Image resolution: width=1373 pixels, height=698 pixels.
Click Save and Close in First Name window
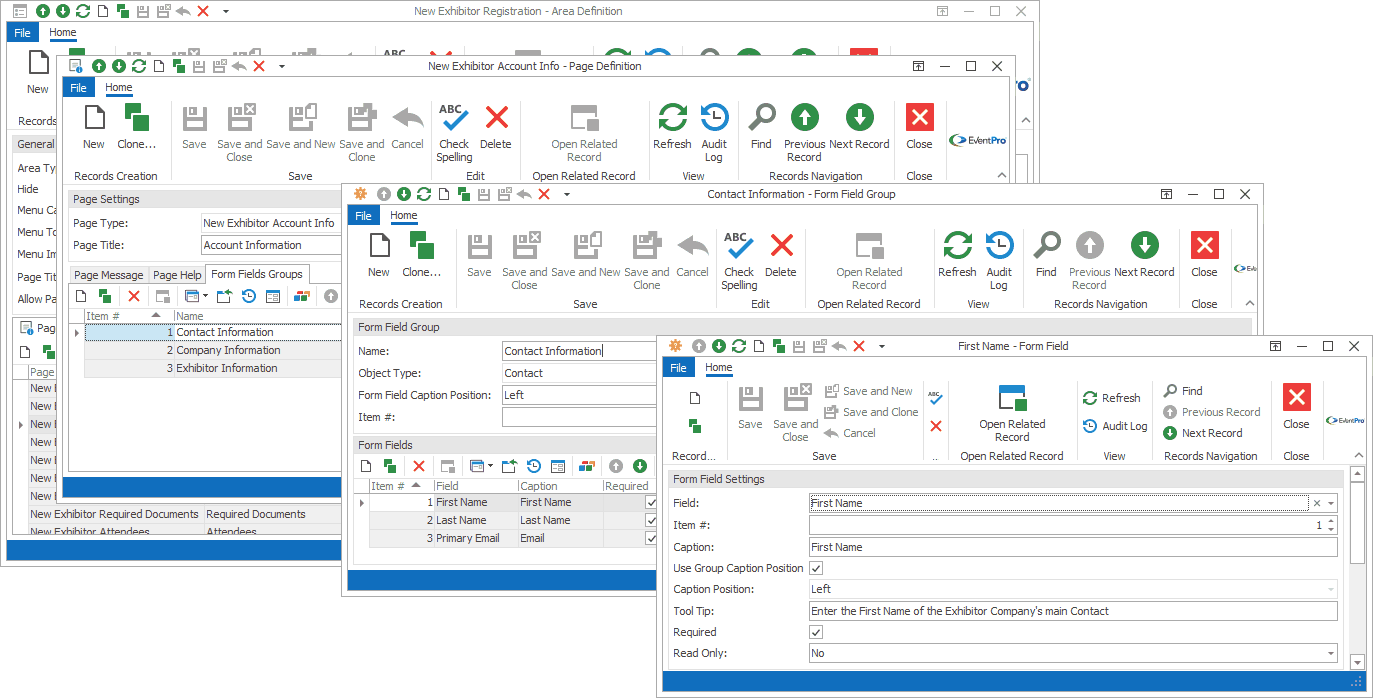click(795, 412)
